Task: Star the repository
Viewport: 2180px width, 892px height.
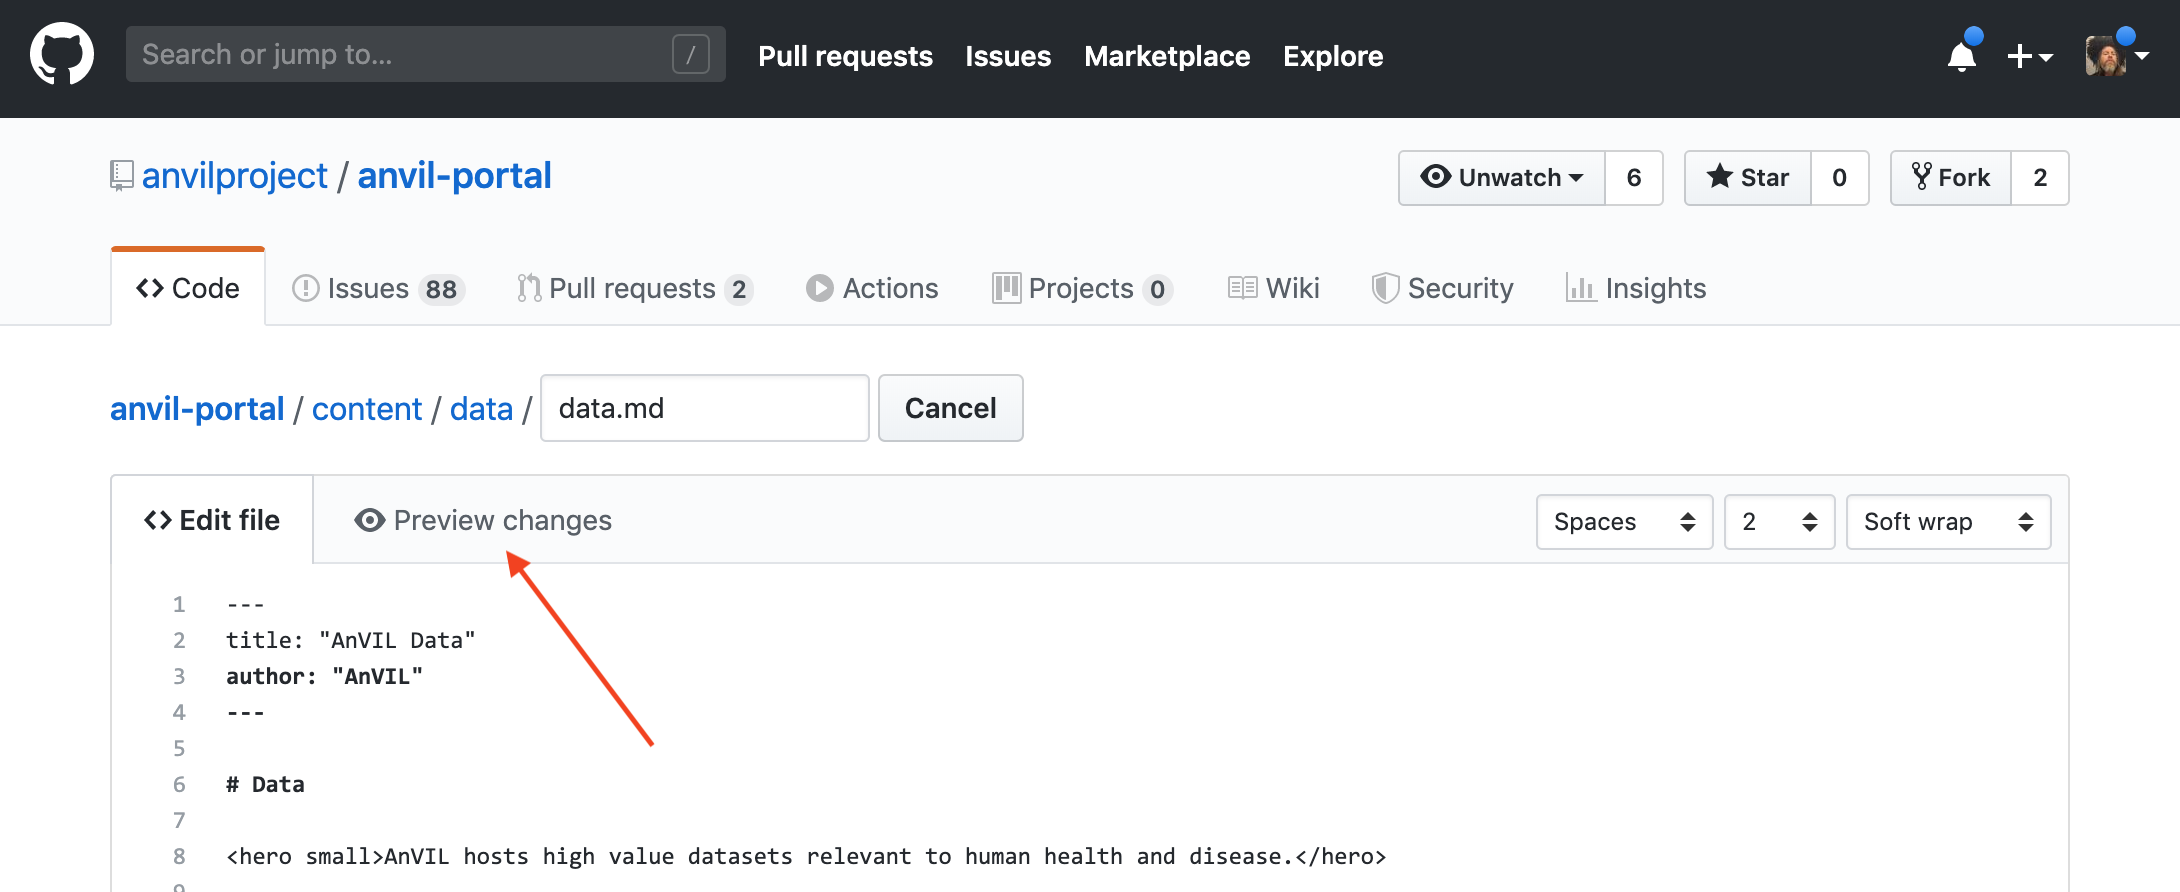Action: 1748,178
